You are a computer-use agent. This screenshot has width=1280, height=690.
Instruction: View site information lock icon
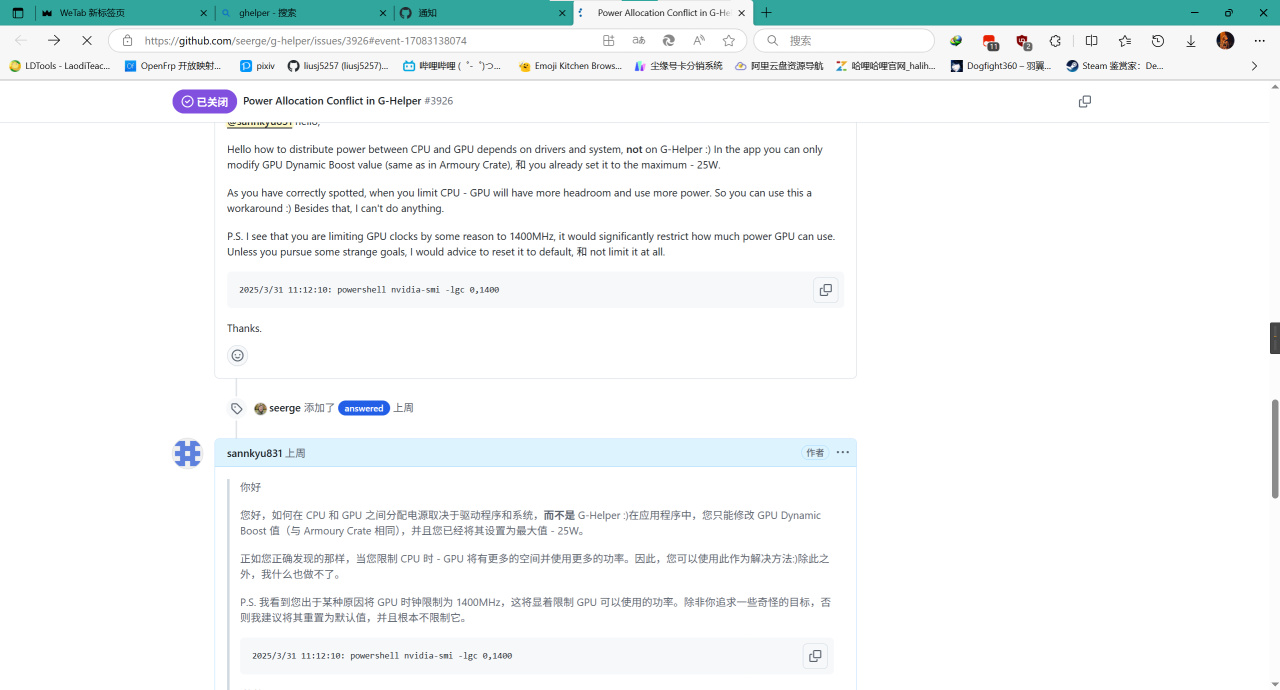pyautogui.click(x=127, y=41)
